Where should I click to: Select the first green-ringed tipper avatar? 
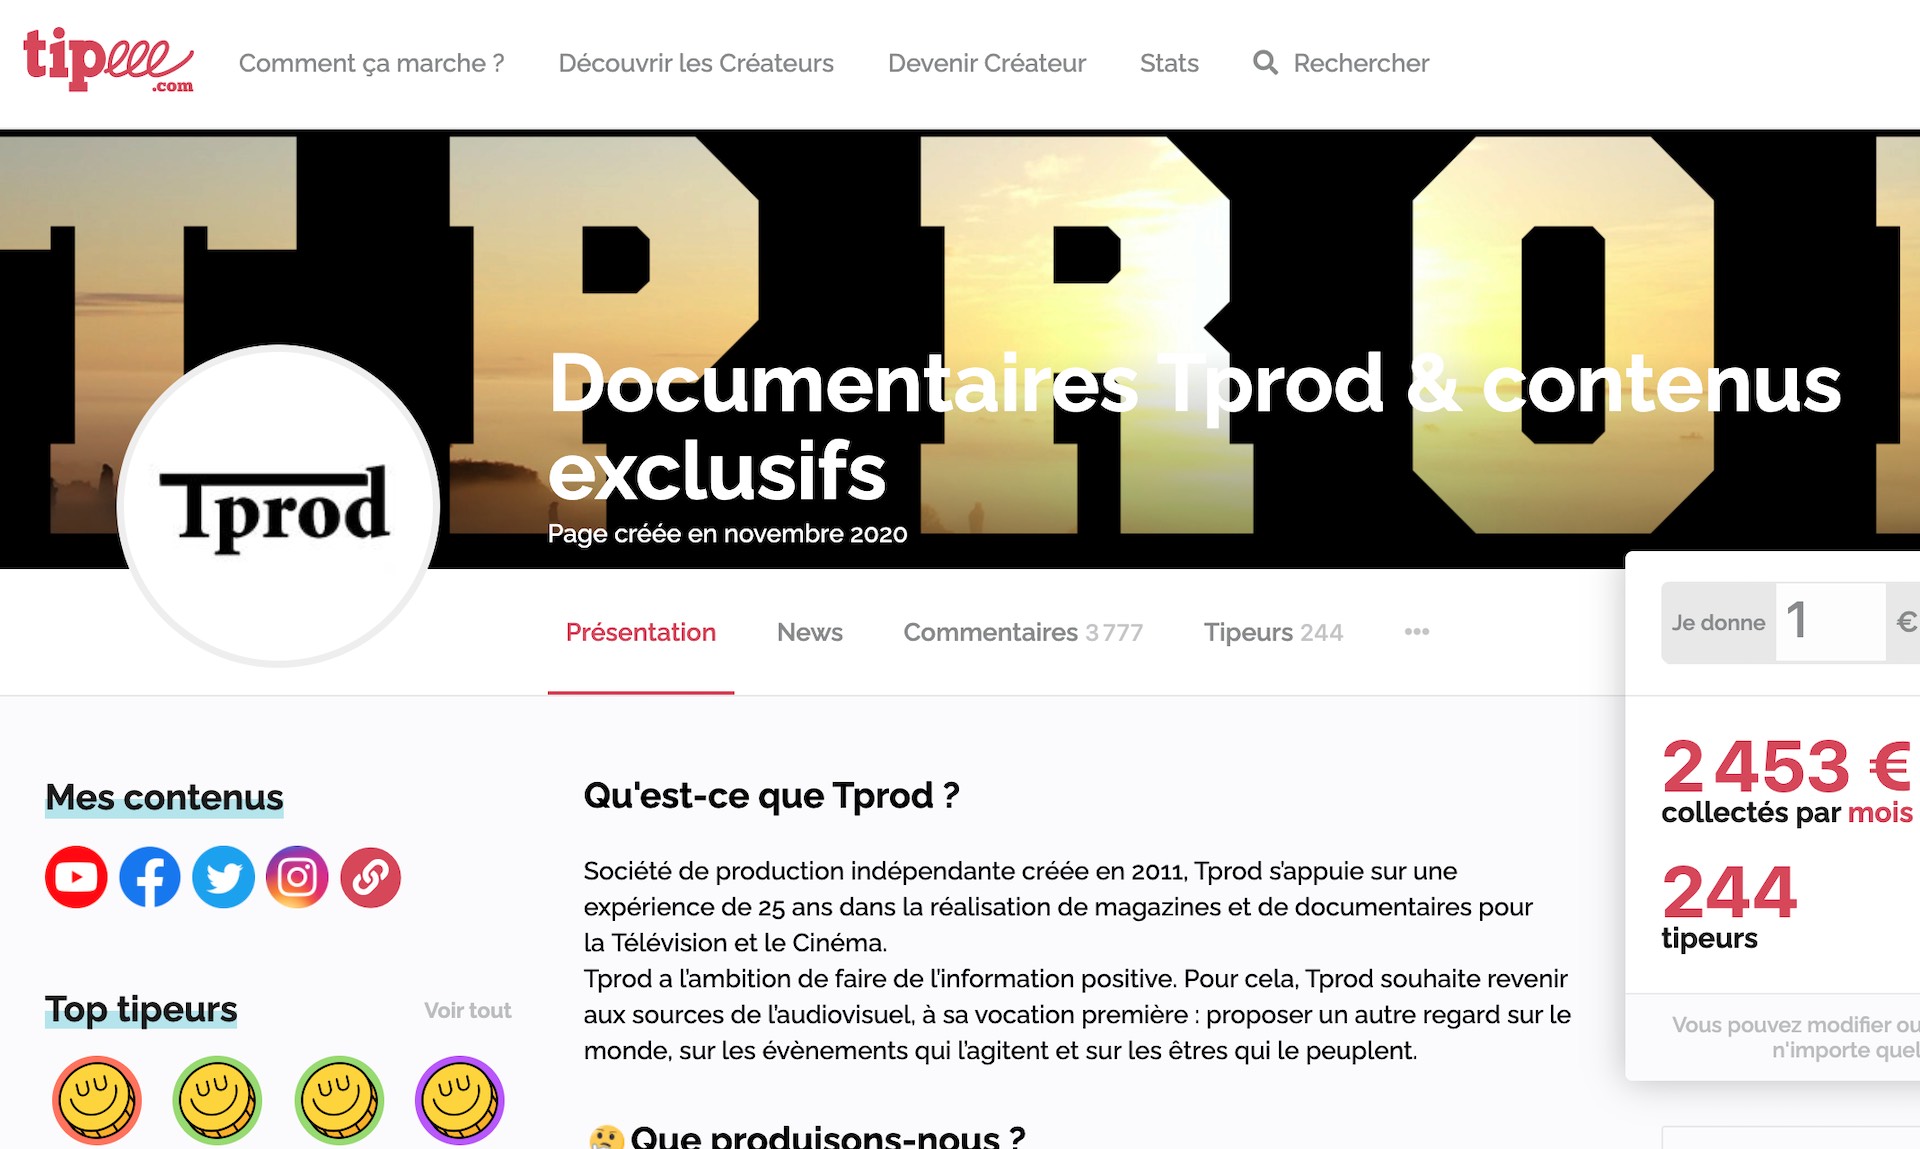(x=217, y=1100)
